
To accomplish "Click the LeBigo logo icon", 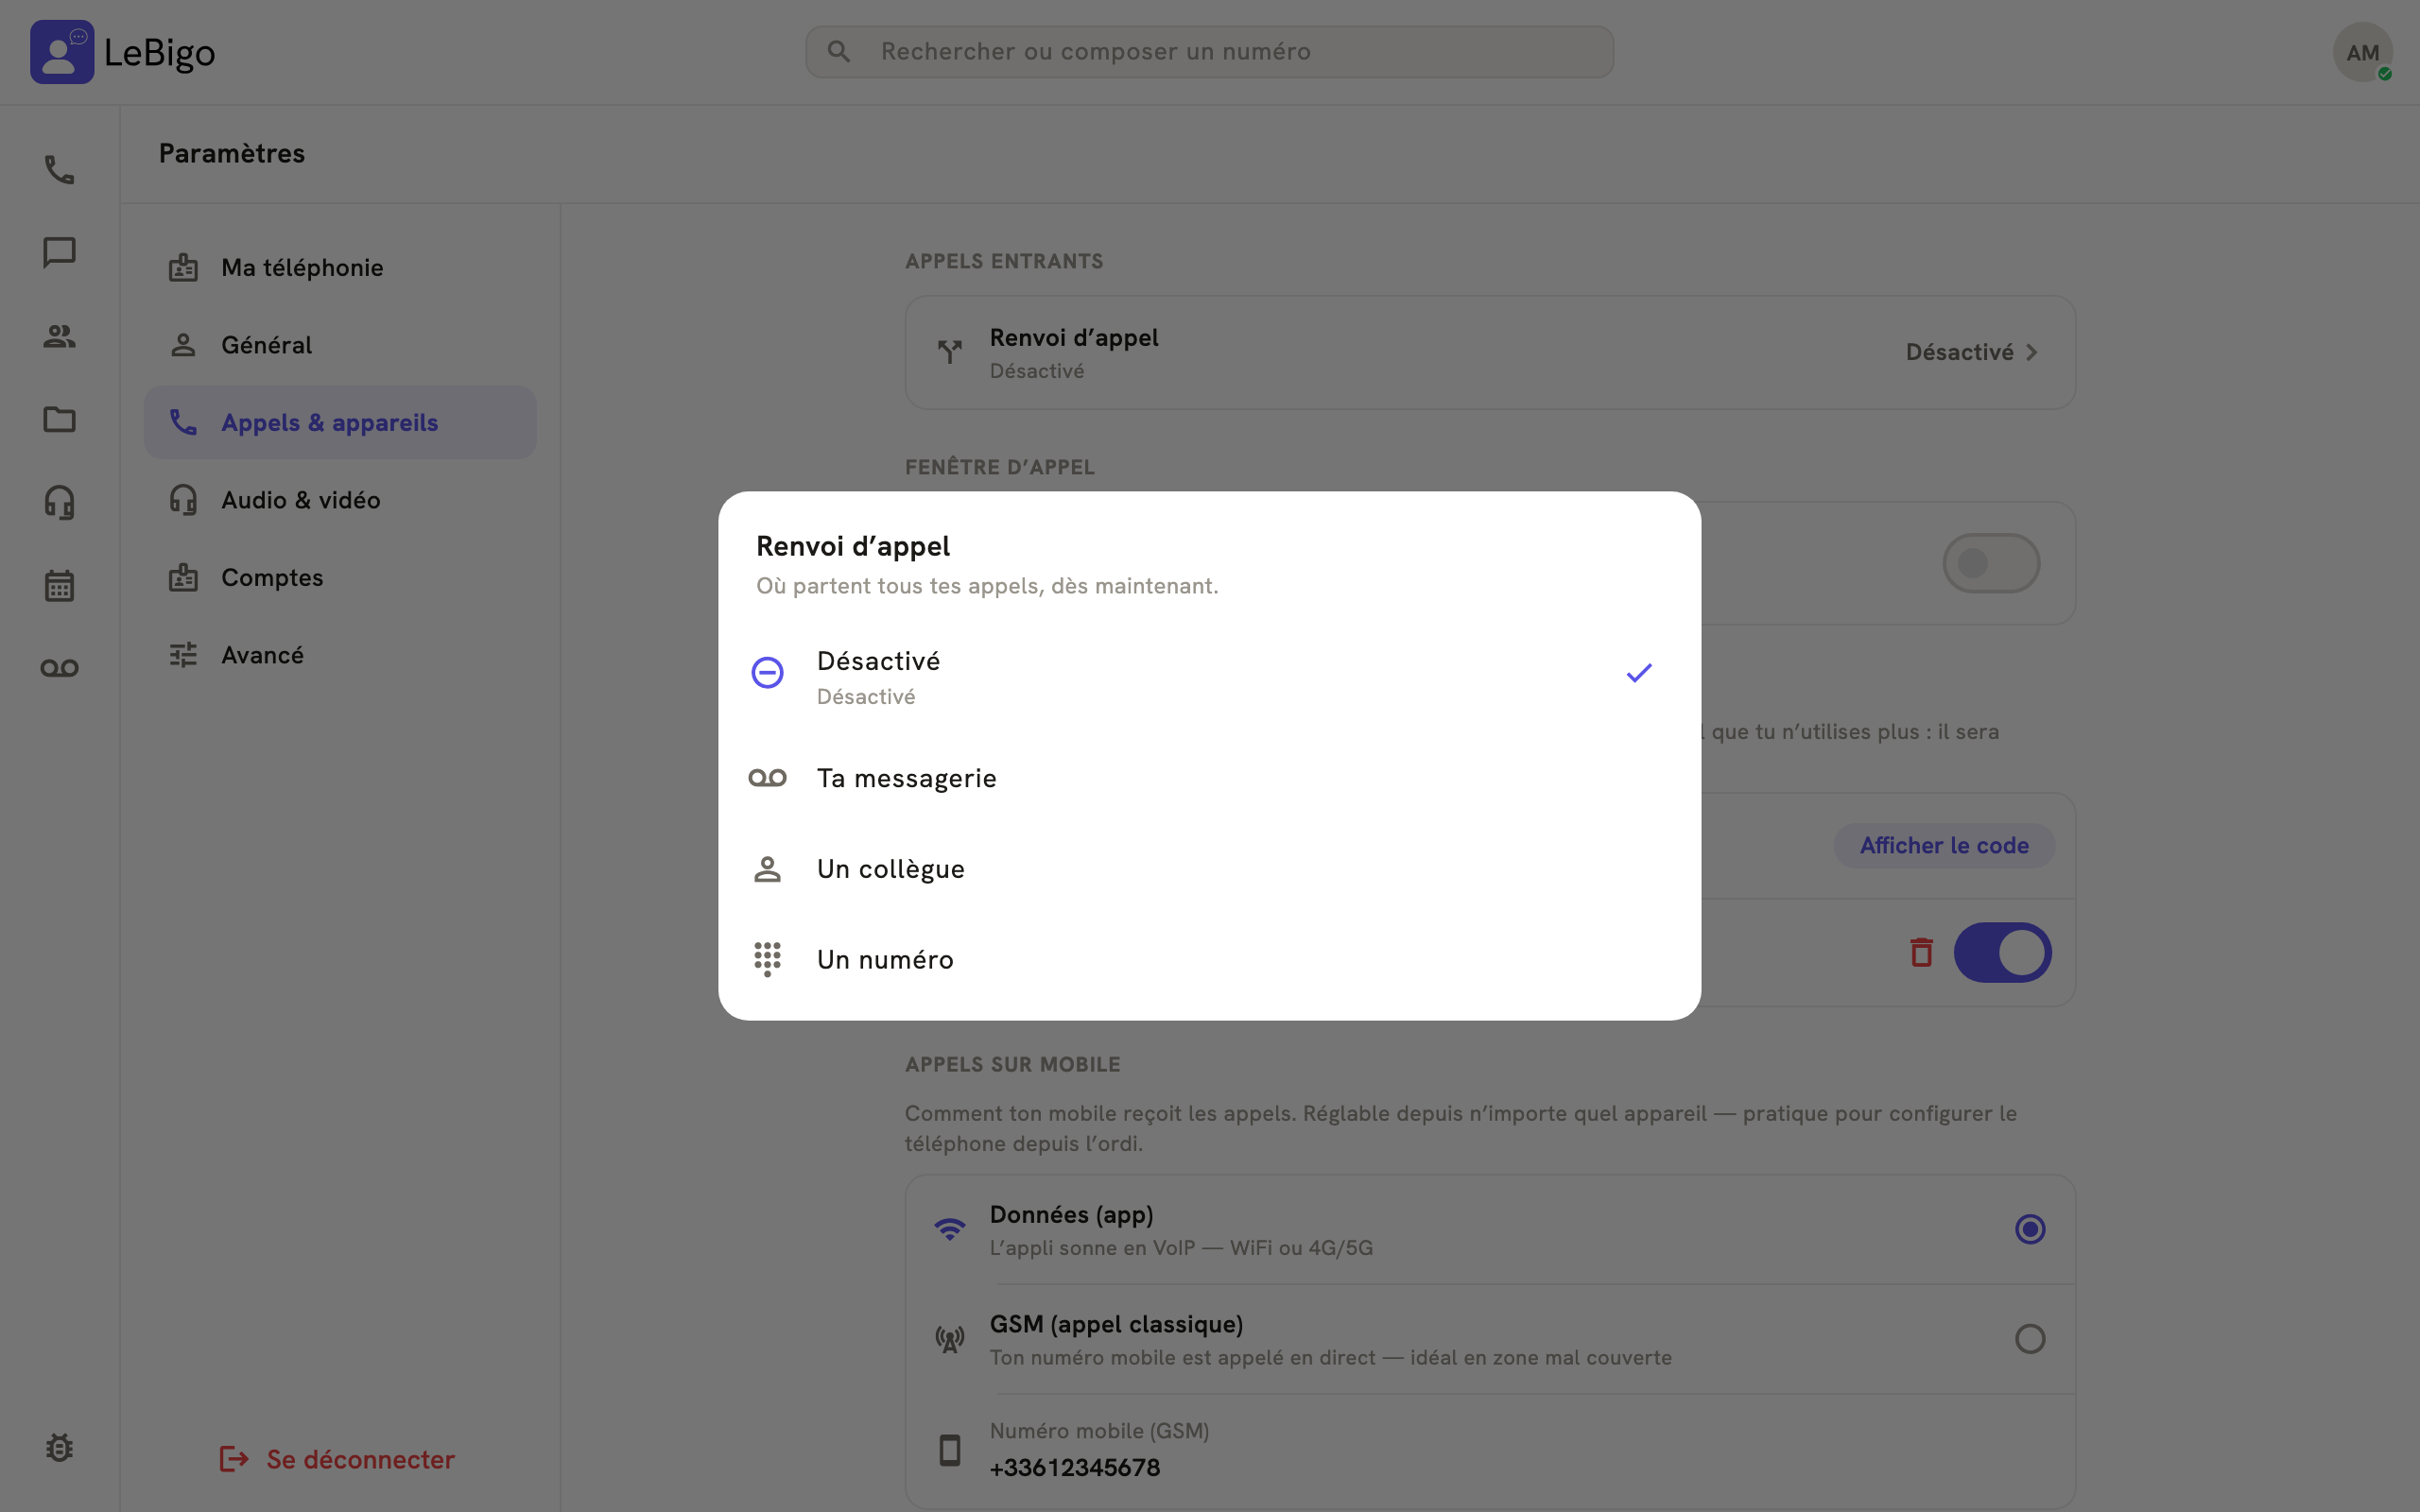I will (62, 52).
